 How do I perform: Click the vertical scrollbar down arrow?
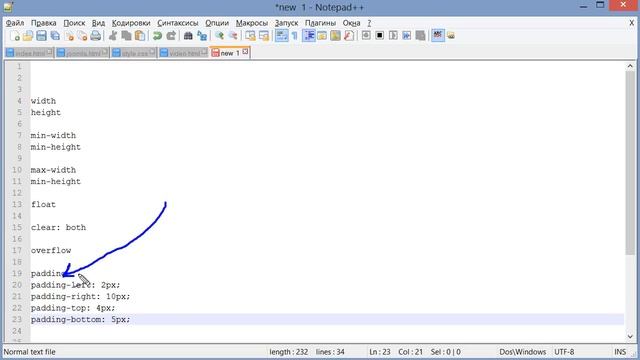(x=630, y=337)
